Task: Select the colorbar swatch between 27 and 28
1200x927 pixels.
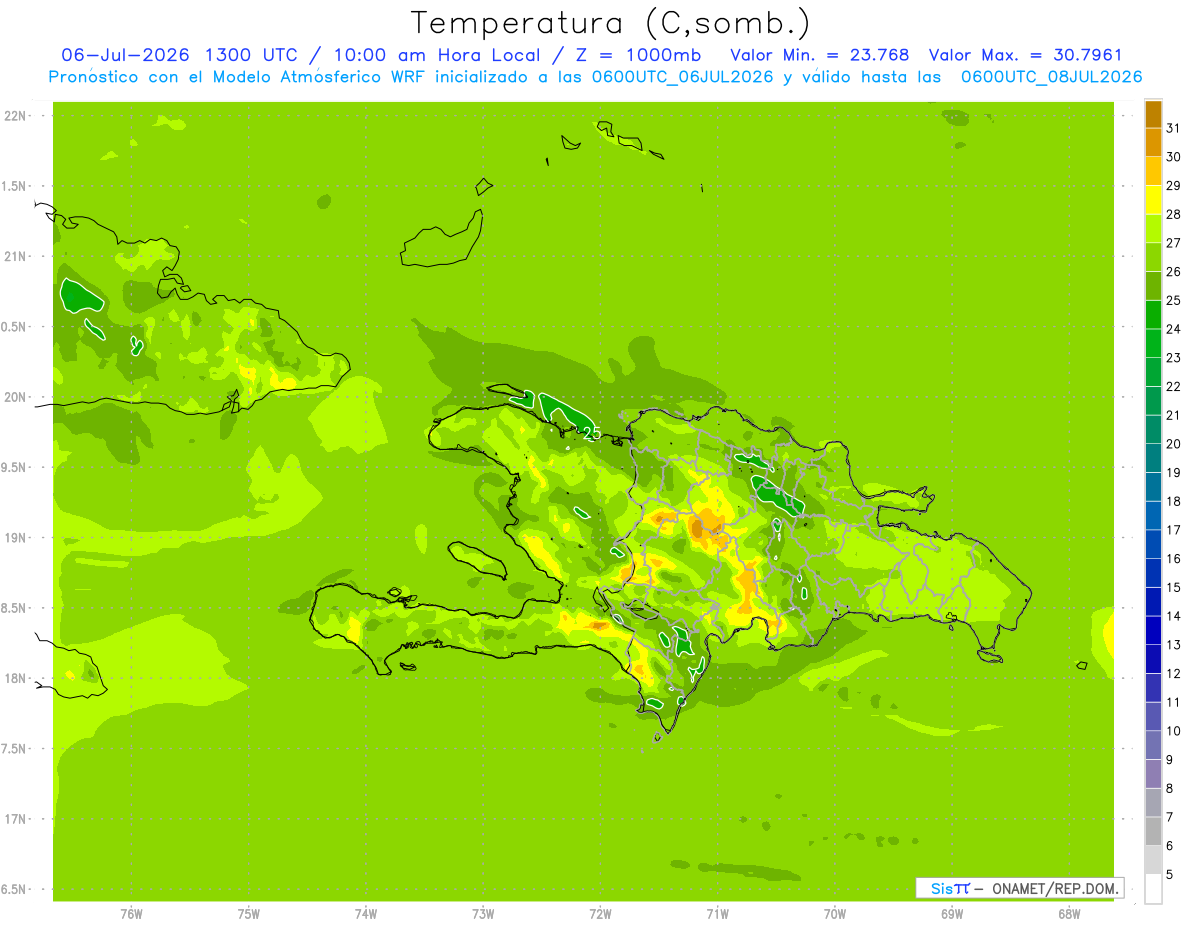Action: (x=1153, y=229)
